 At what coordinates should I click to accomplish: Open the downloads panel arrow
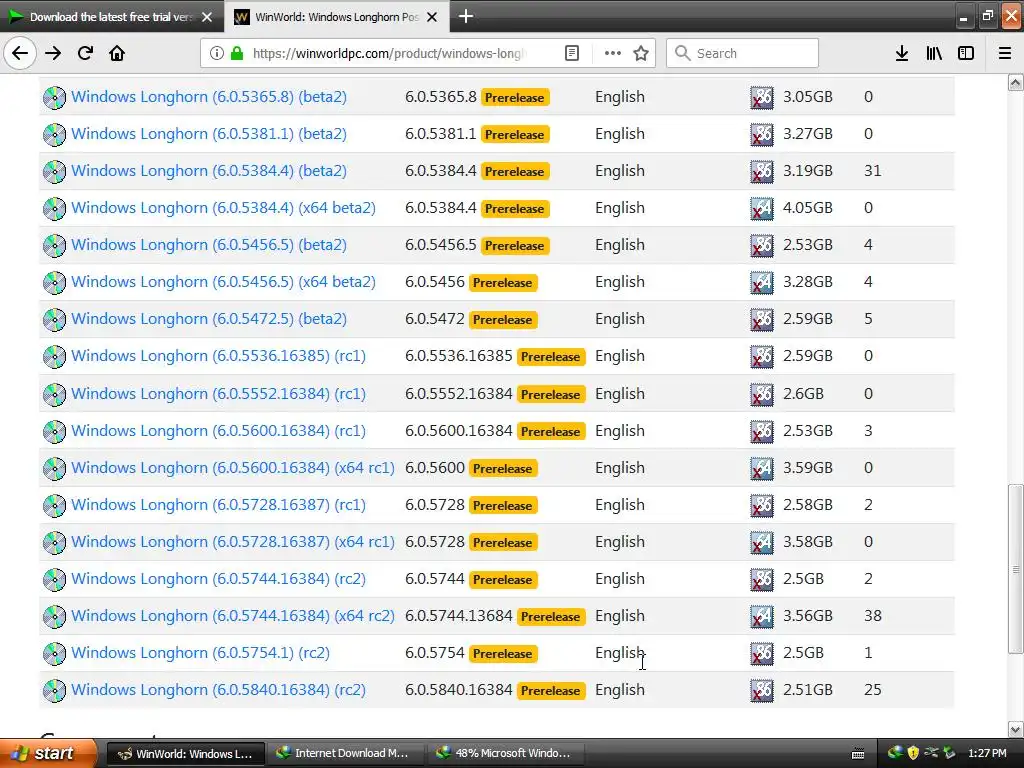(x=902, y=53)
